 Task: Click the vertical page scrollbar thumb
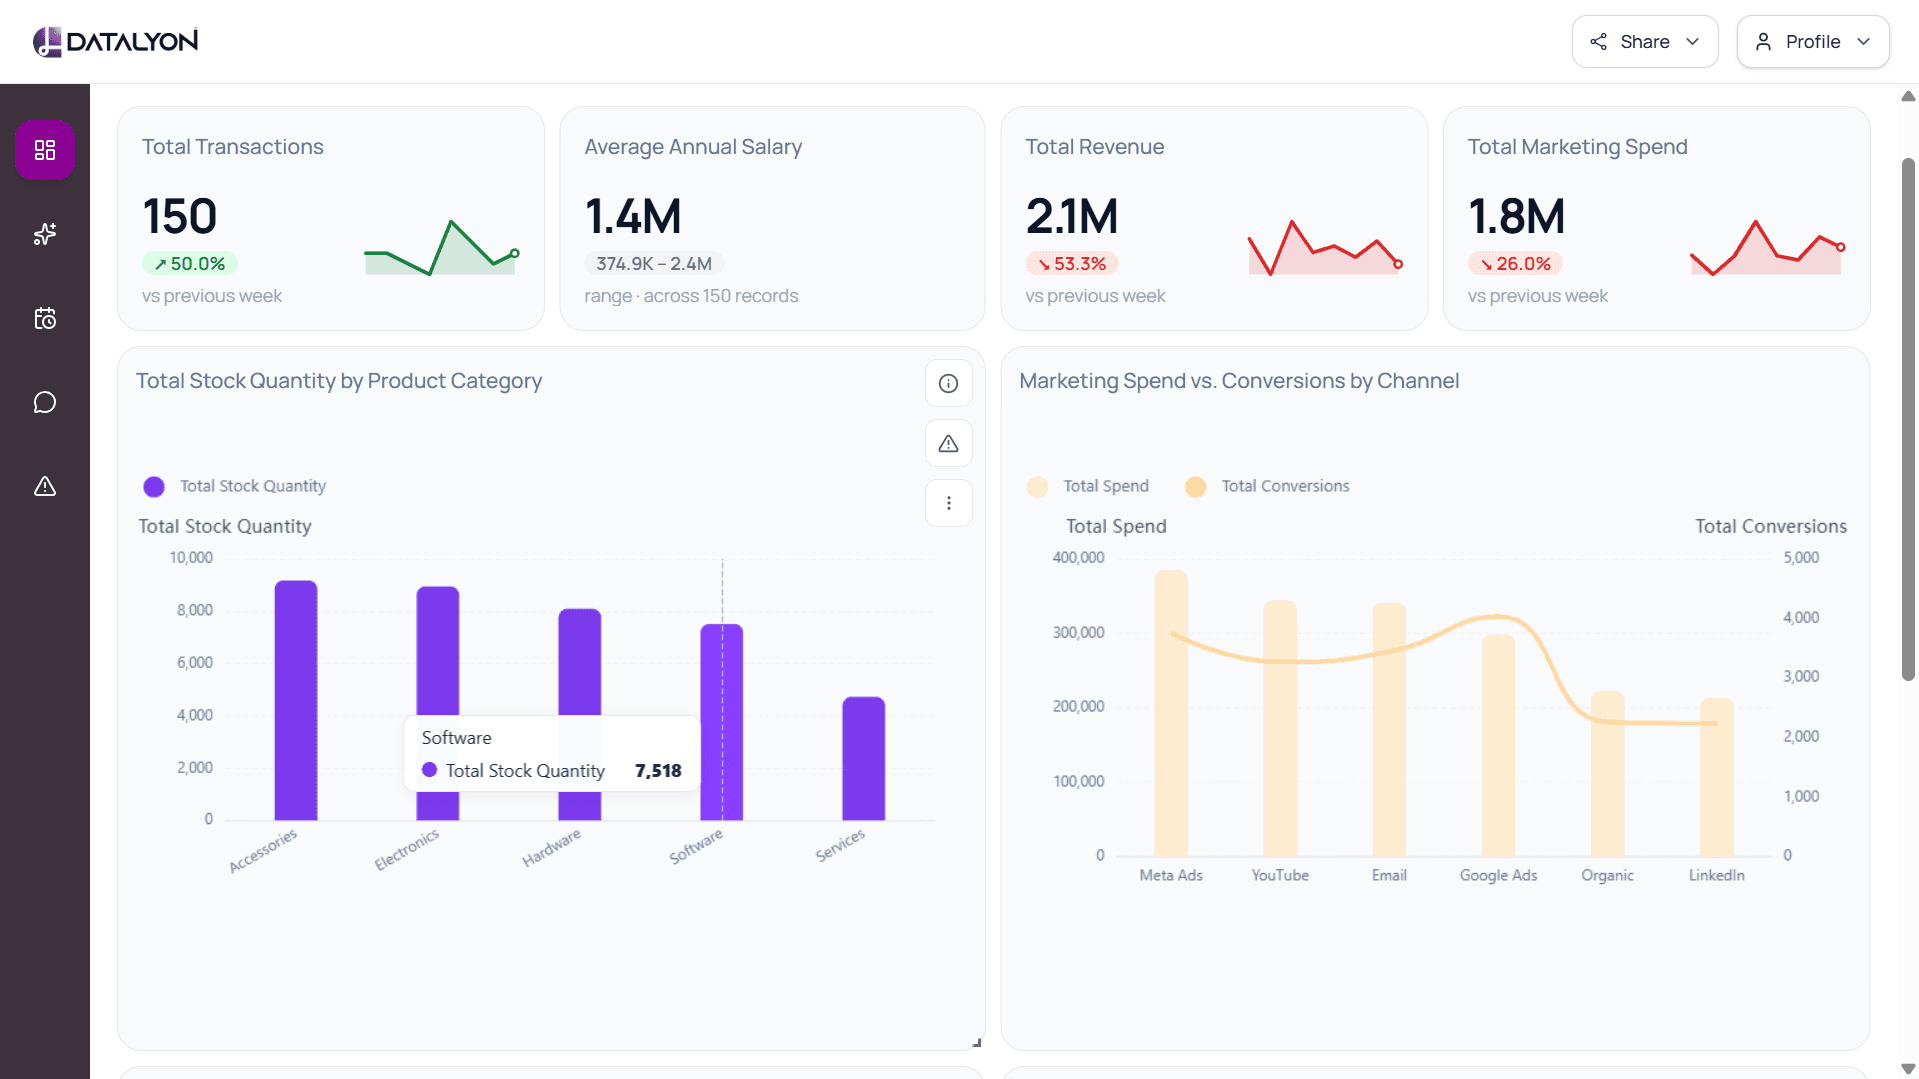click(1908, 419)
